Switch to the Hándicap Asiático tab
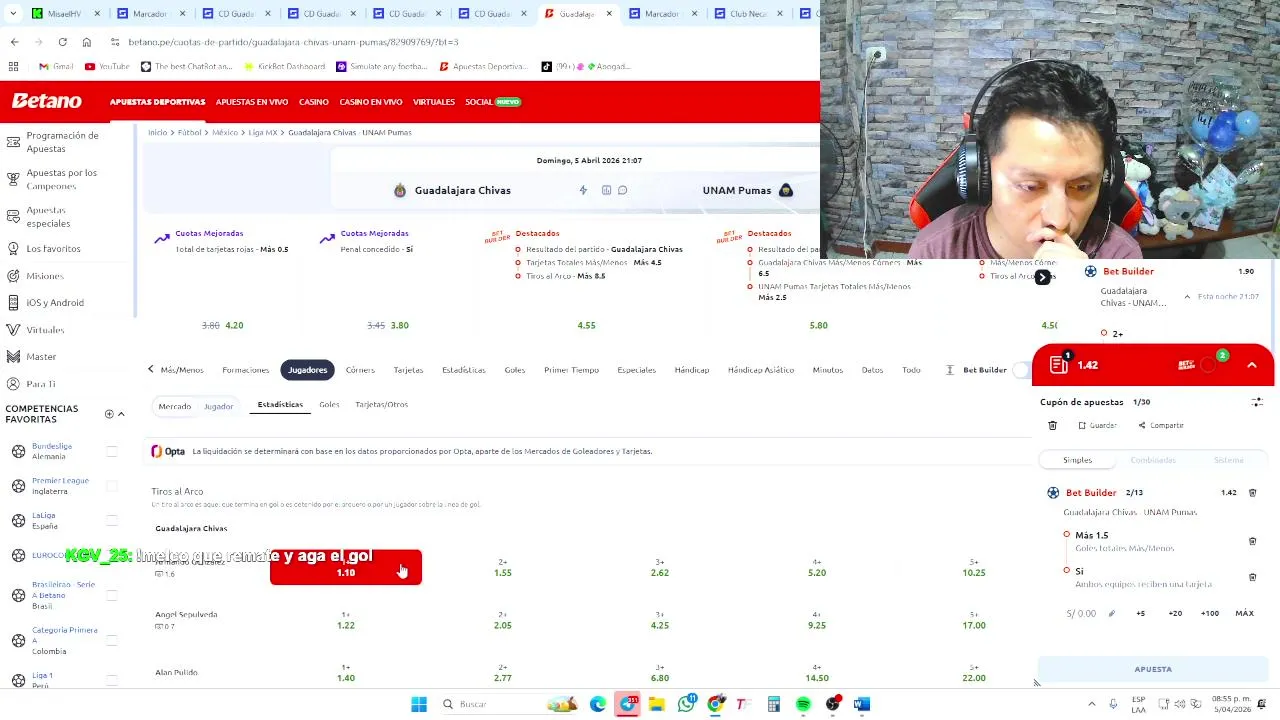The image size is (1280, 720). (x=760, y=370)
